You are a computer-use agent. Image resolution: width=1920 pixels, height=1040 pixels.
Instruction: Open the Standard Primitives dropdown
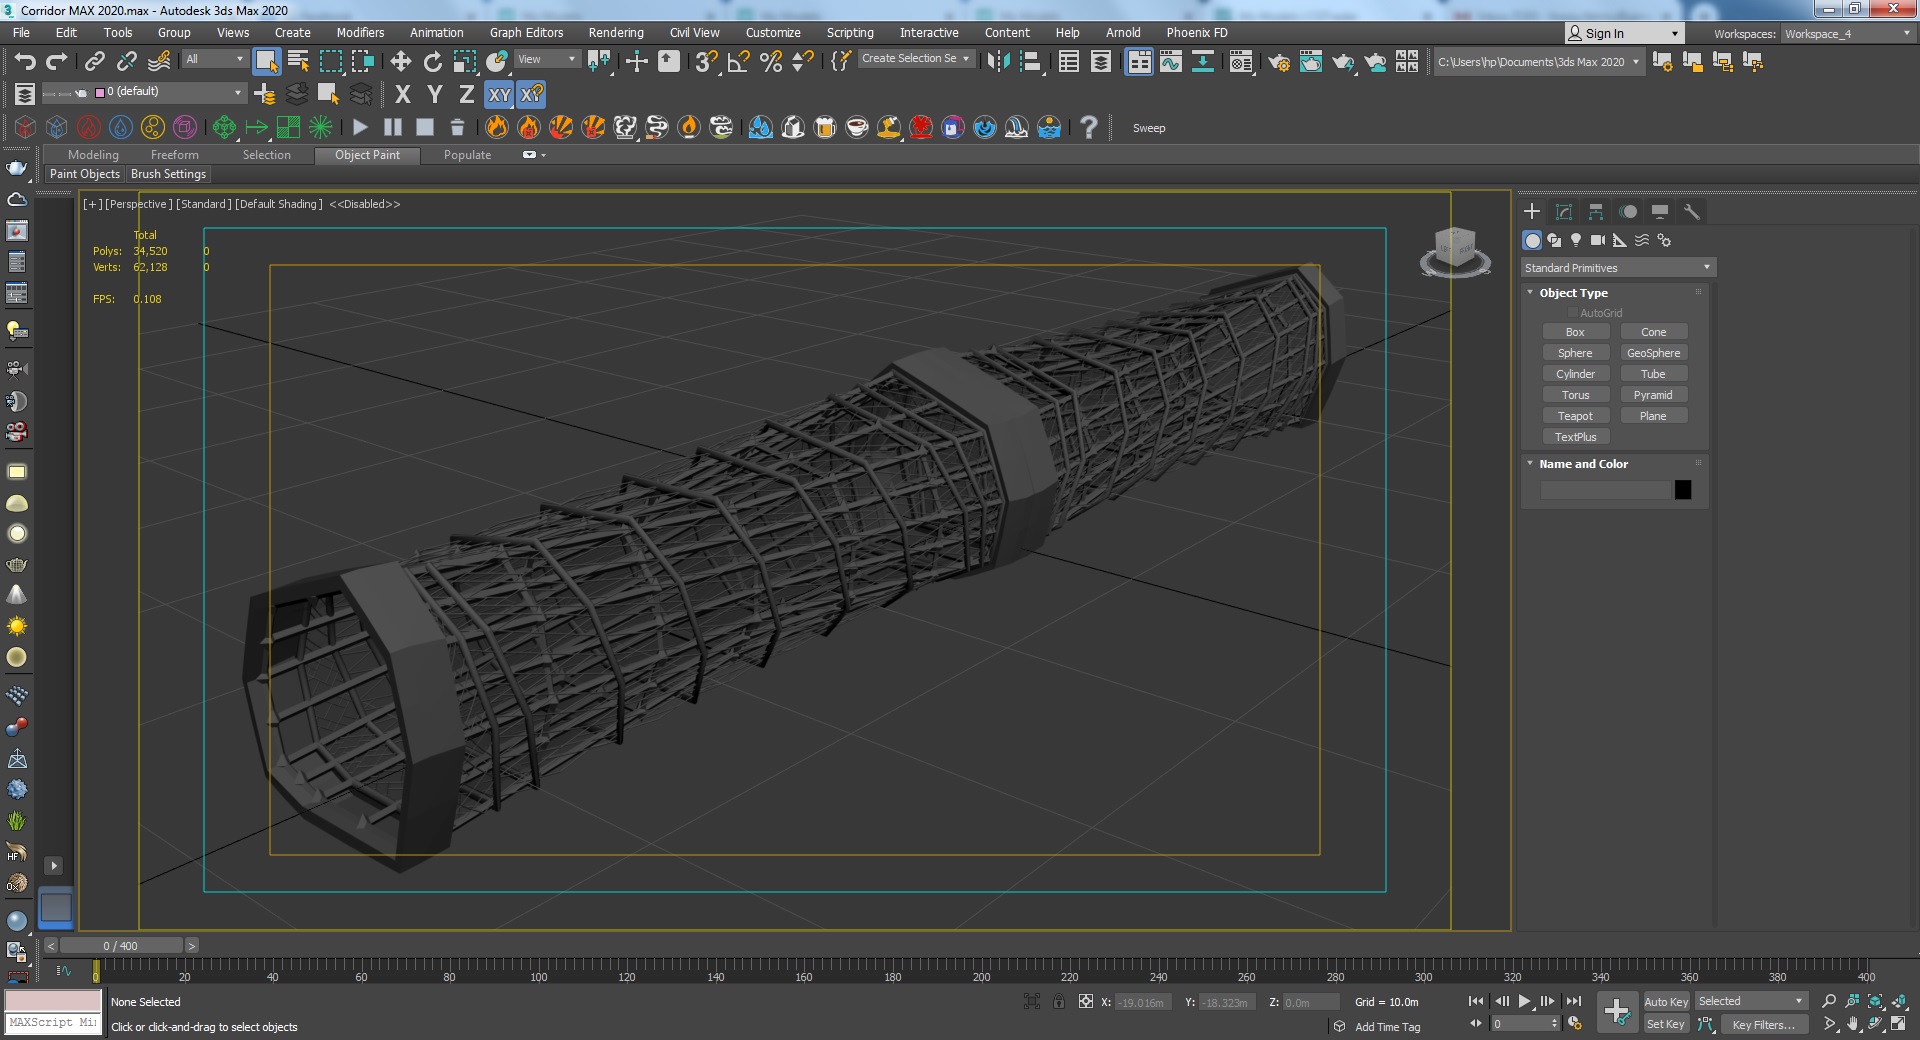[x=1617, y=268]
